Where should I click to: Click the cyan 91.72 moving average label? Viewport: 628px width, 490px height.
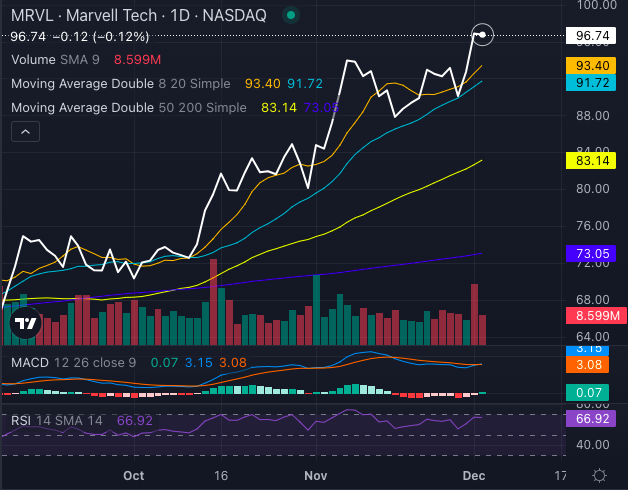(x=589, y=83)
